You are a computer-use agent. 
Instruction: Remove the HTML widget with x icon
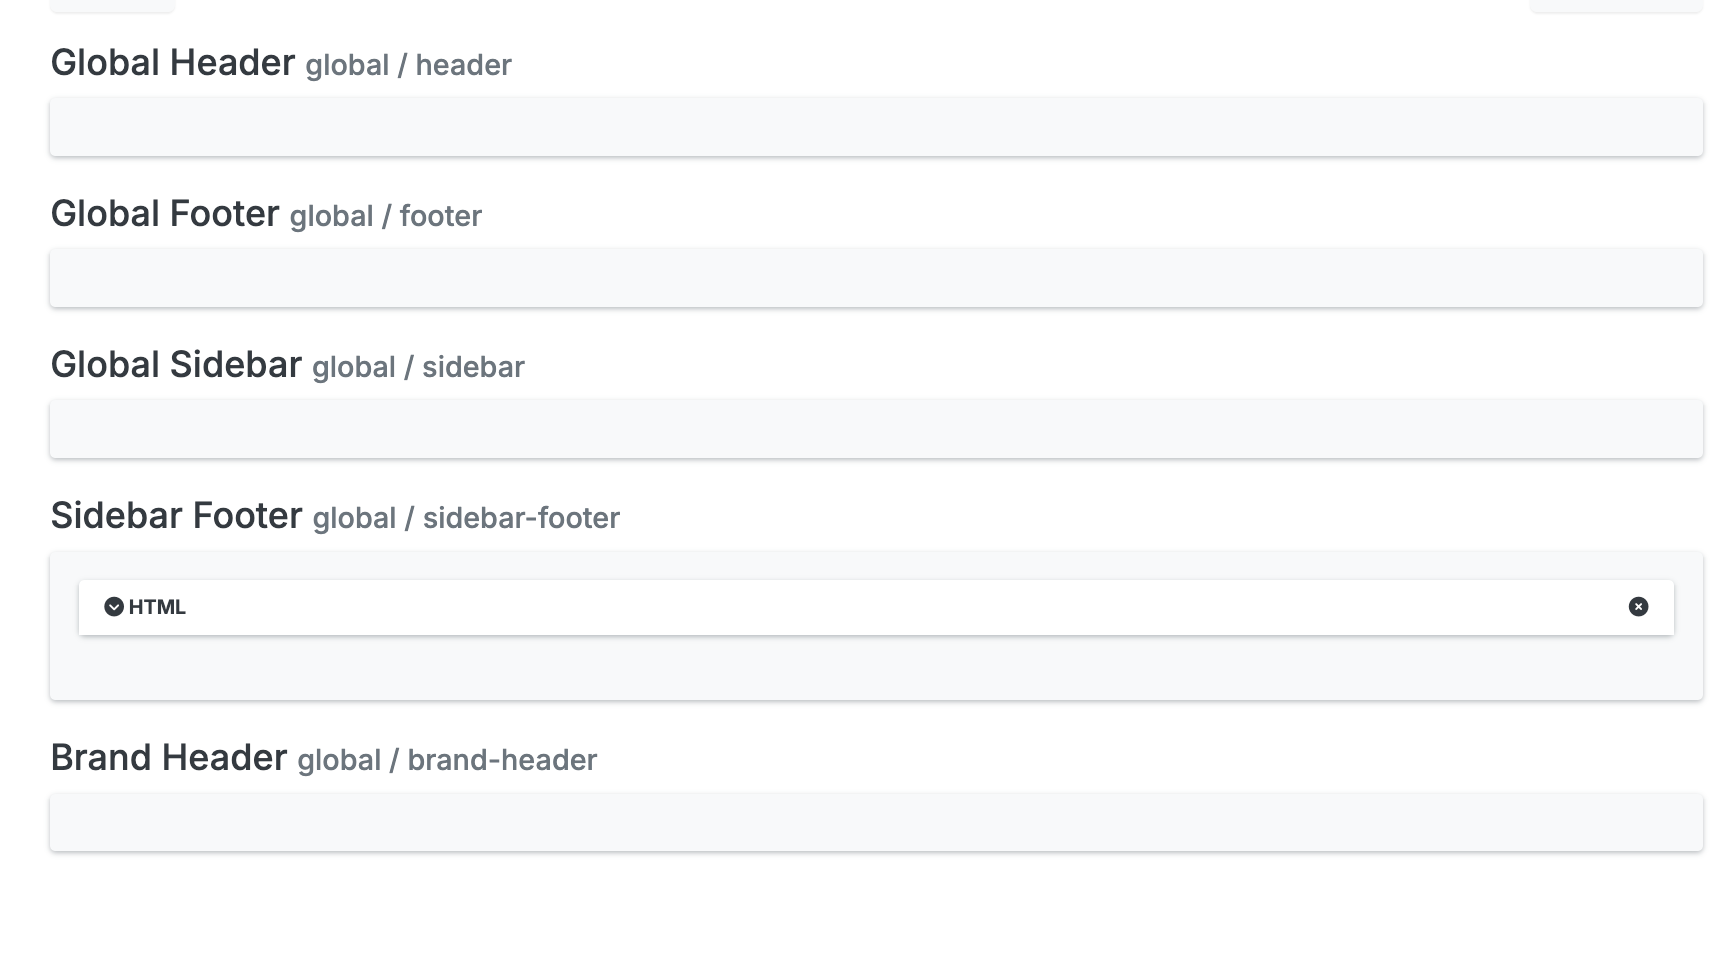(x=1638, y=607)
